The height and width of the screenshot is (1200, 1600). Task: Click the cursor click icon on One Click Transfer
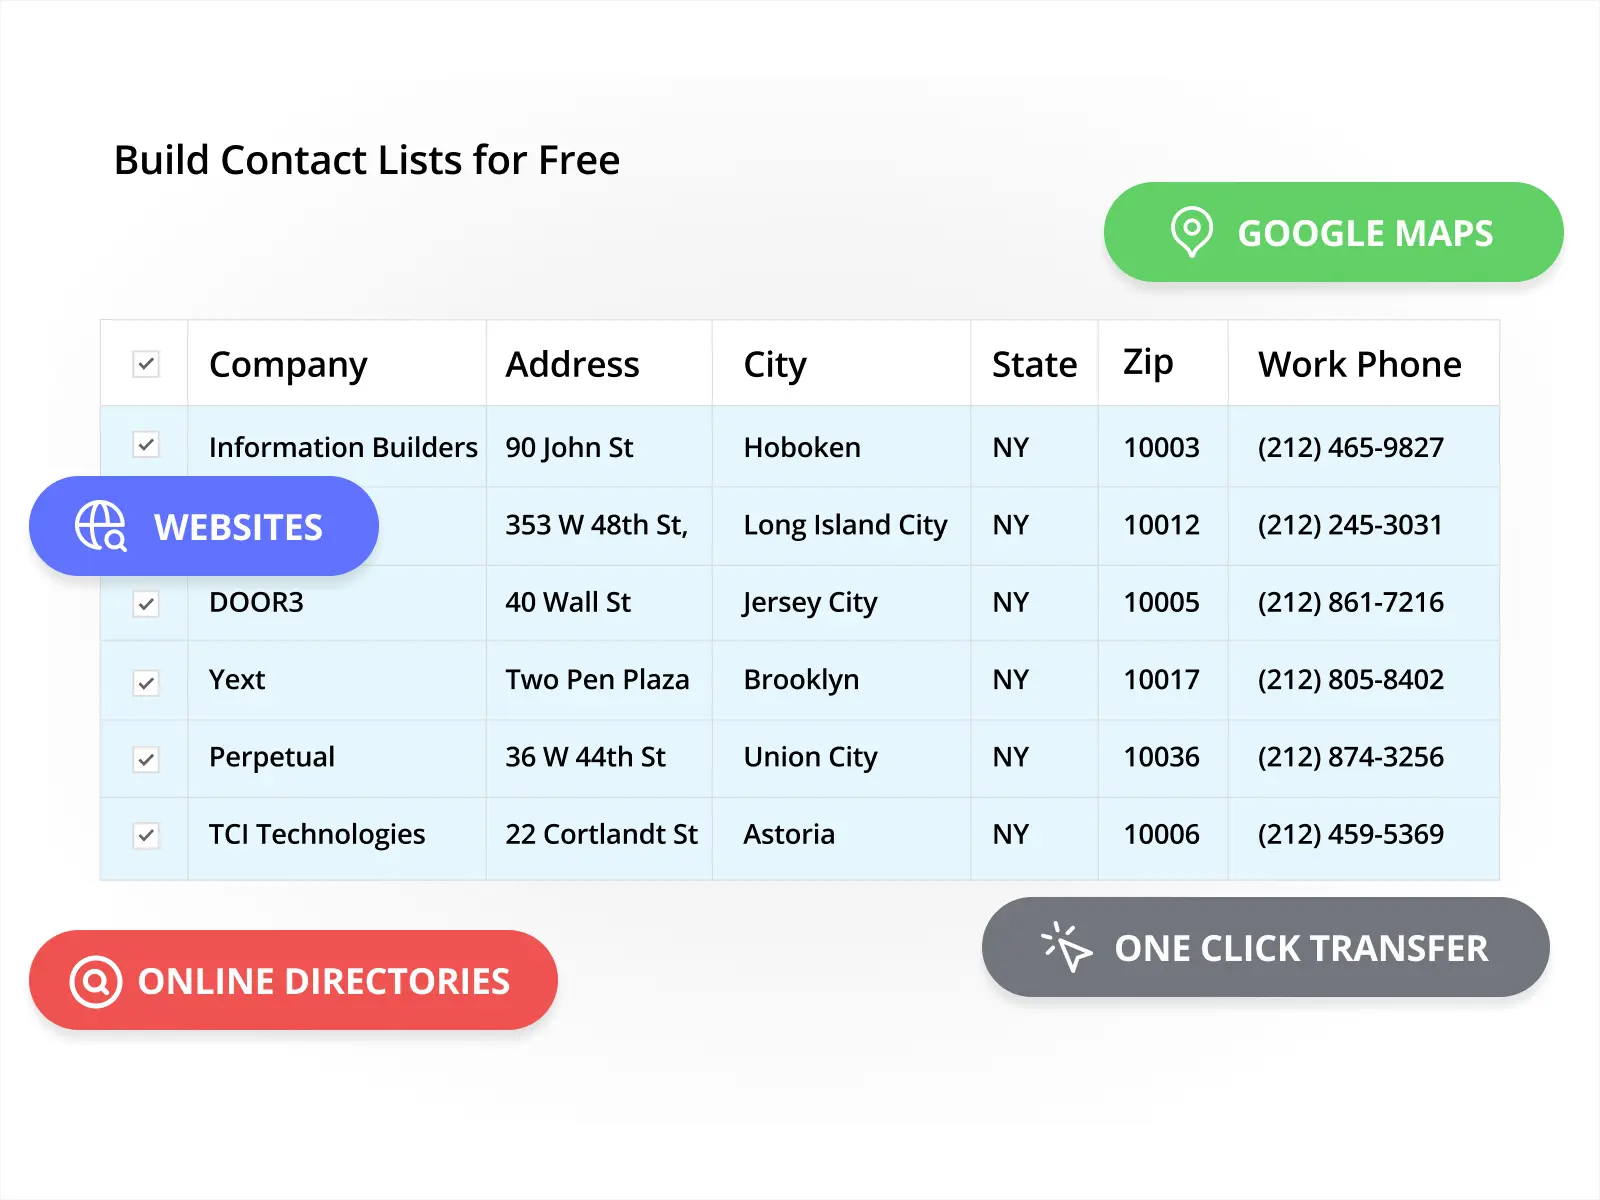(x=1066, y=947)
